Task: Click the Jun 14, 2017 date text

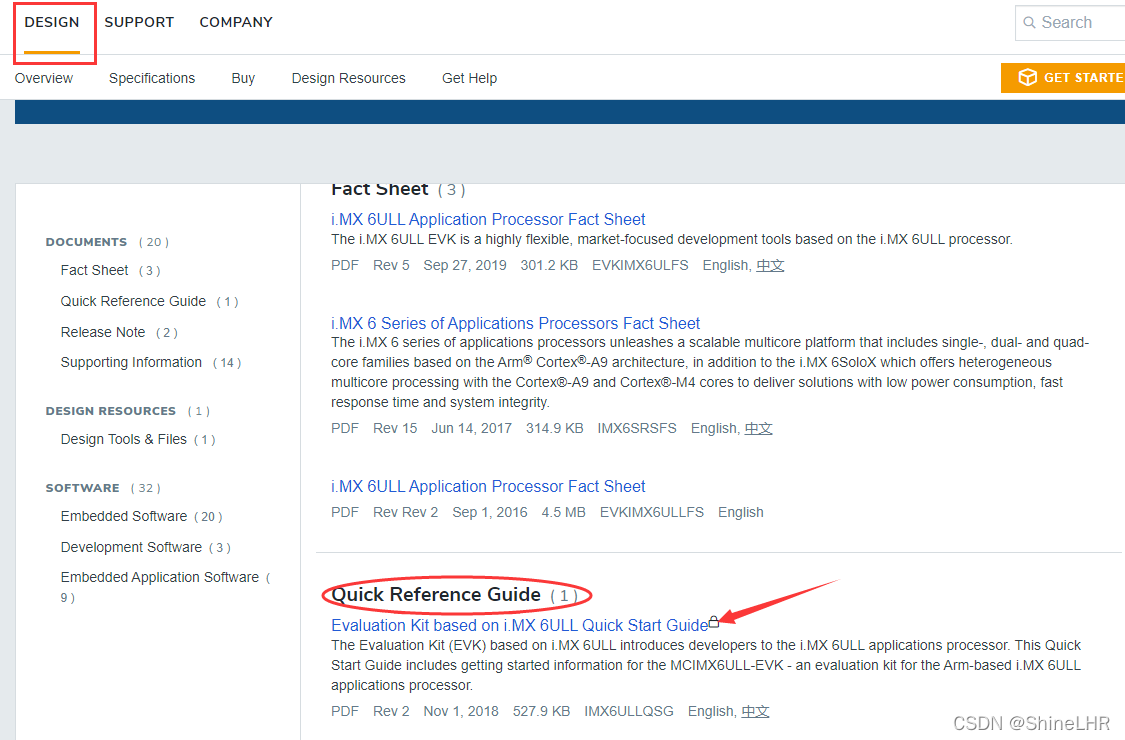Action: pos(471,428)
